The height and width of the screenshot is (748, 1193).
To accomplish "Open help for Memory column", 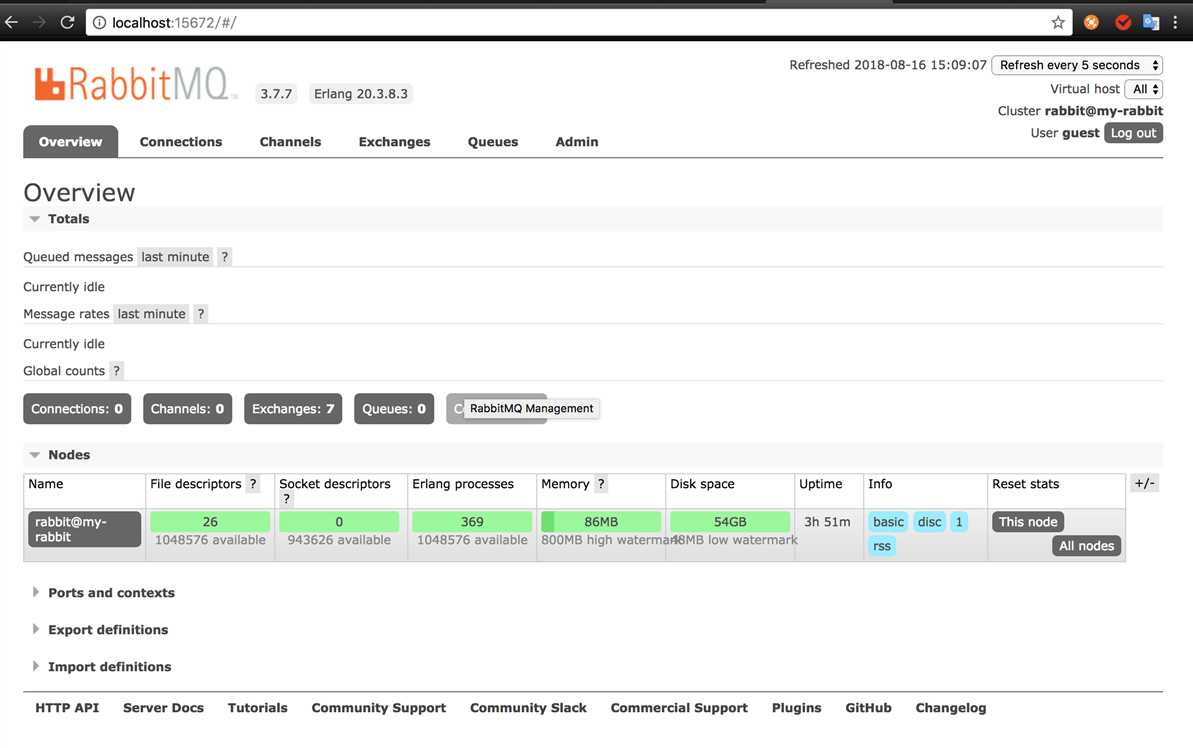I will tap(601, 484).
